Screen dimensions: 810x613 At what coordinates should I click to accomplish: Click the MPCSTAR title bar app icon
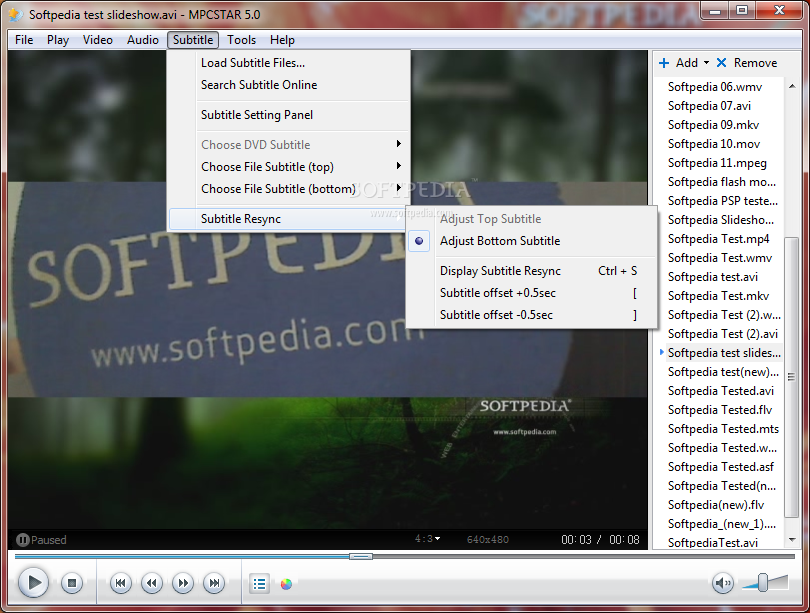pos(15,14)
